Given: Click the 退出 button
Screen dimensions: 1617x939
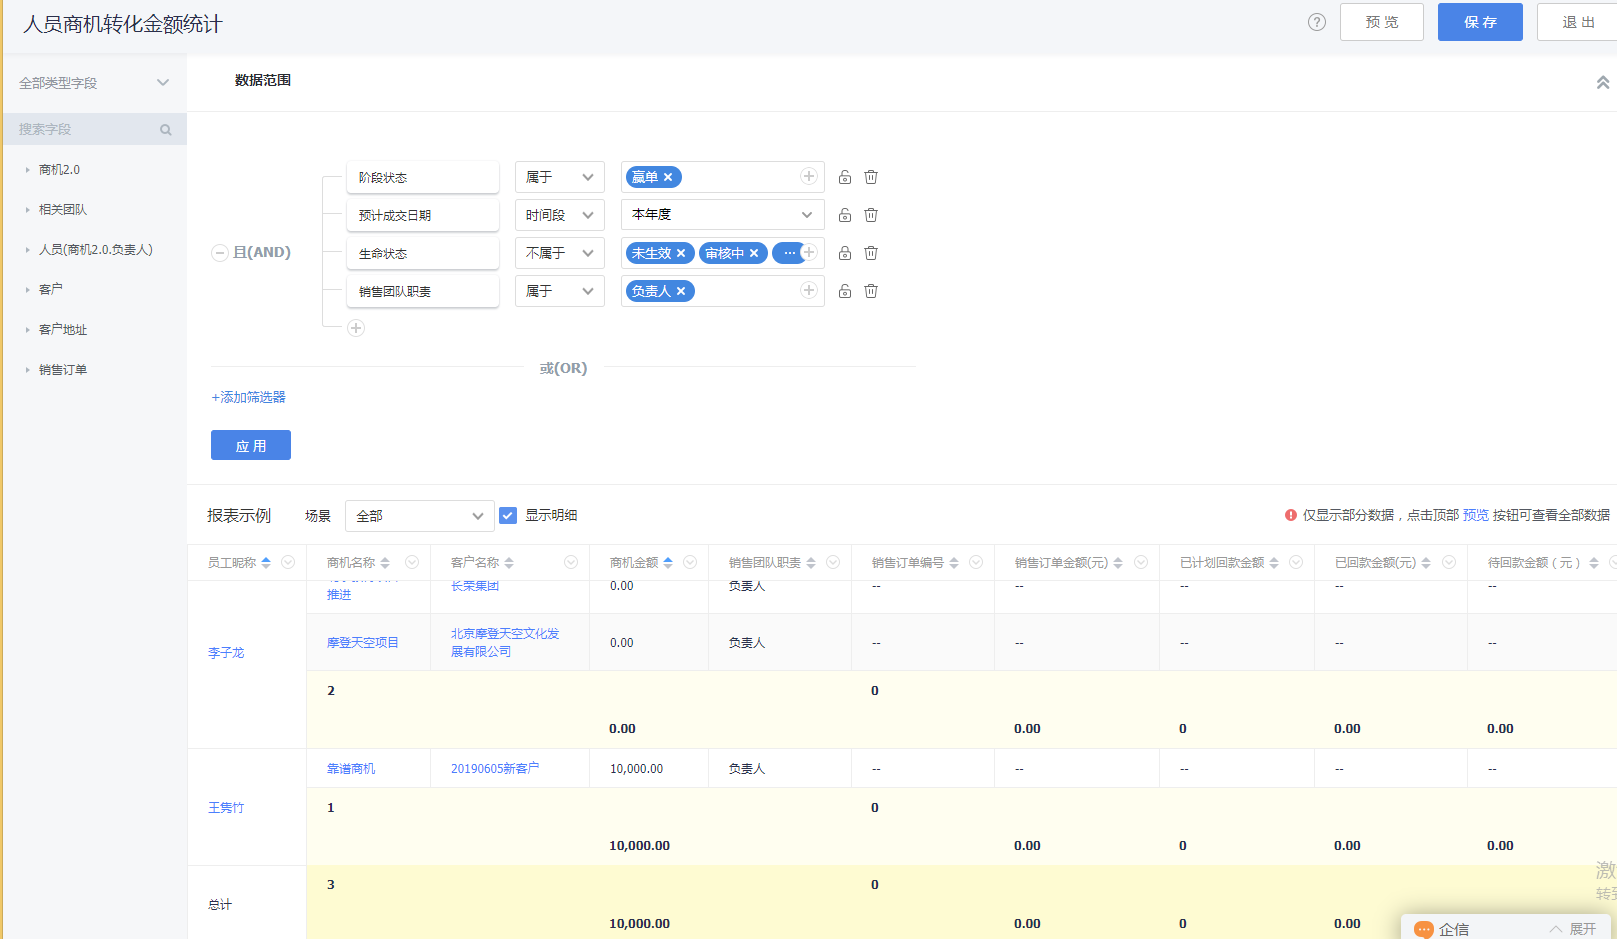Looking at the screenshot, I should click(x=1578, y=22).
